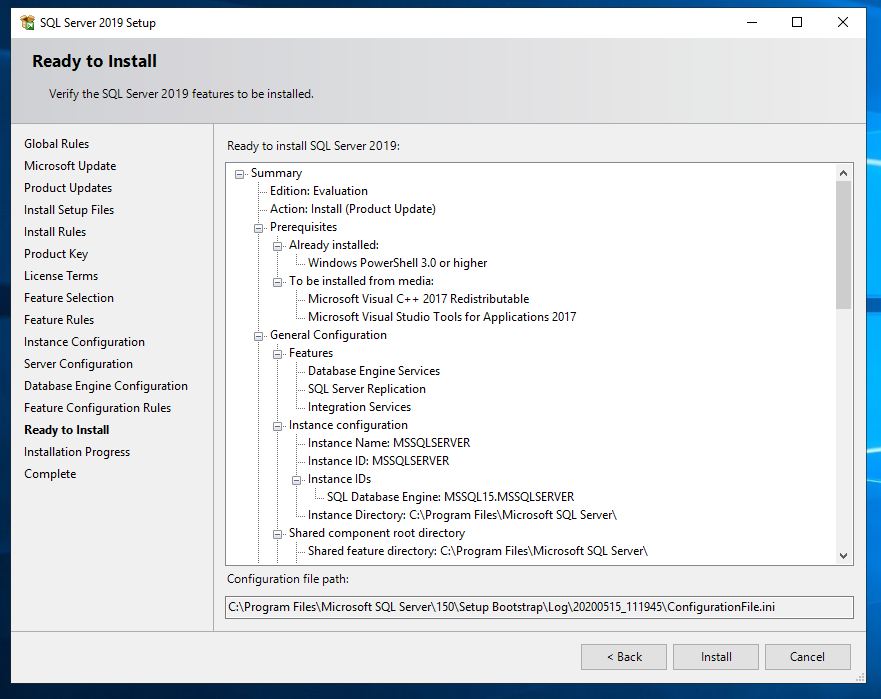The image size is (881, 699).
Task: Minimize the SQL Server Setup window
Action: tap(752, 22)
